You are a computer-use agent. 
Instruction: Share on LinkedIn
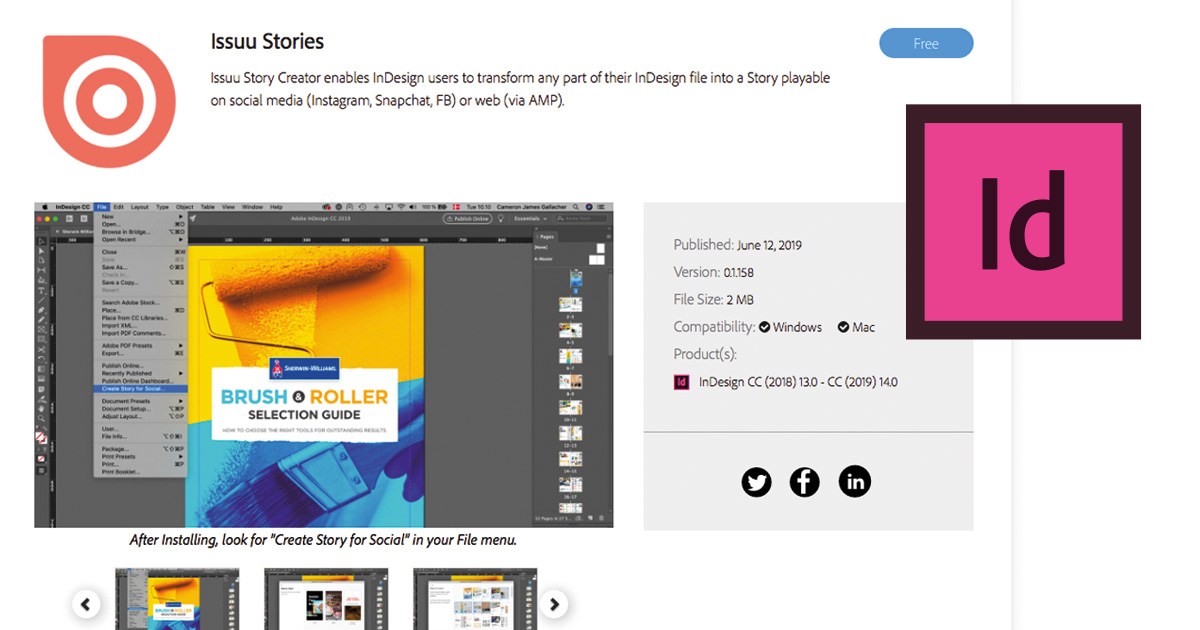click(855, 482)
